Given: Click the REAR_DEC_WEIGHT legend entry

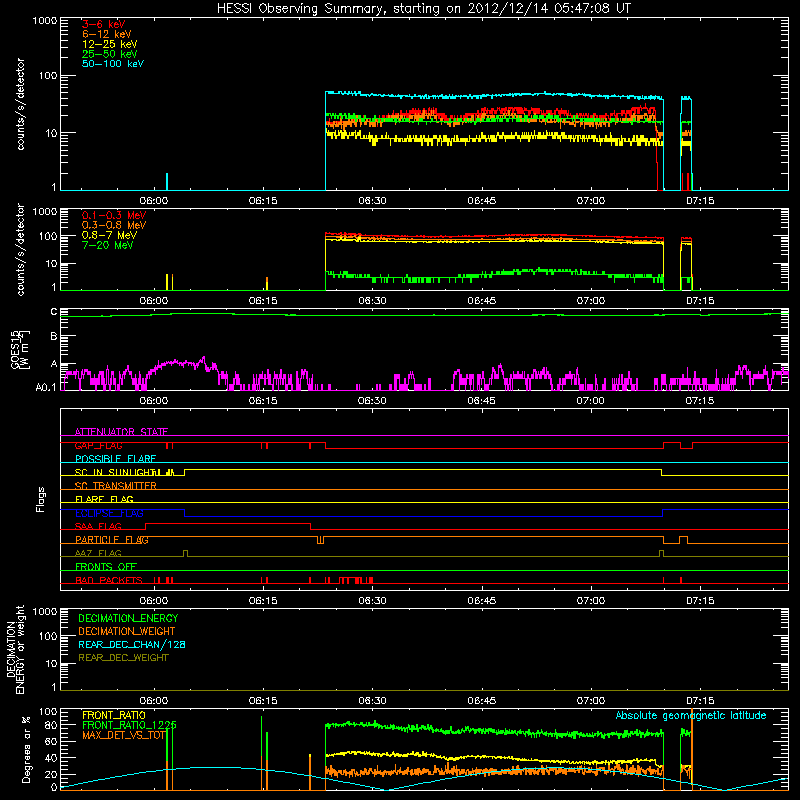Looking at the screenshot, I should pos(123,658).
